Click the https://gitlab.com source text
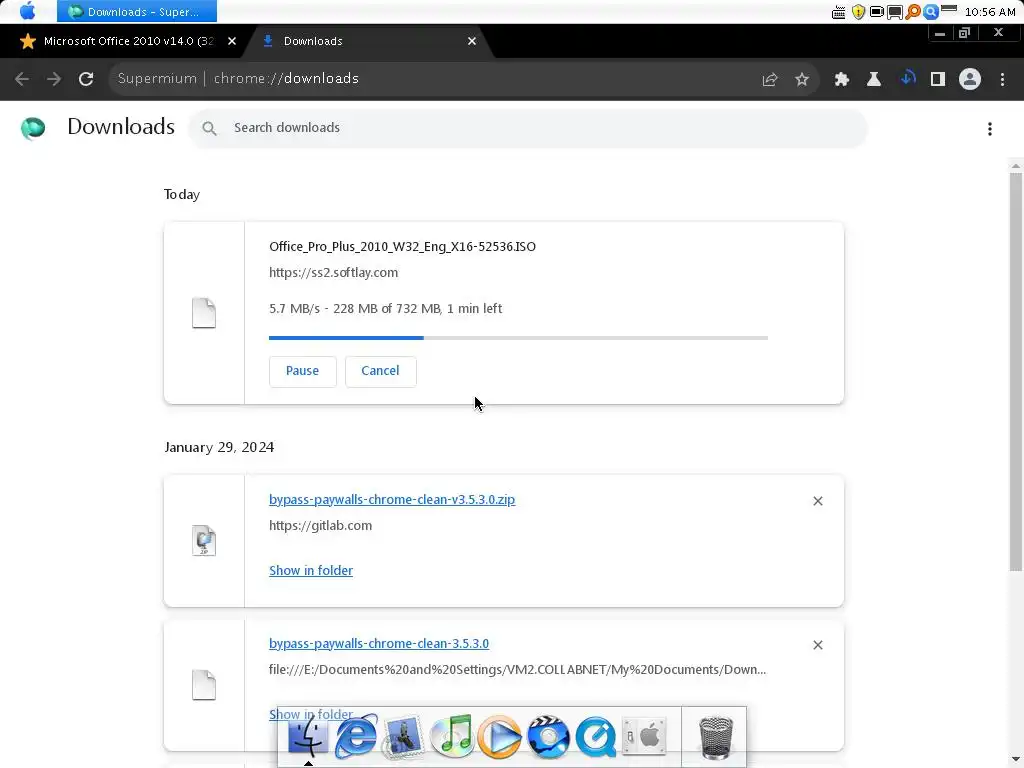 (320, 526)
